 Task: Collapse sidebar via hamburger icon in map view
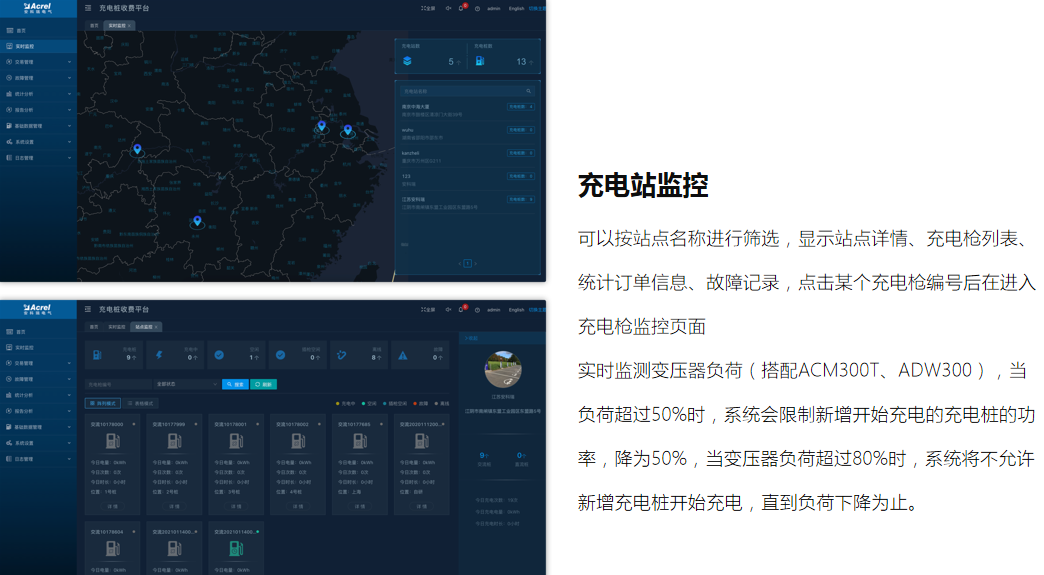pyautogui.click(x=88, y=8)
